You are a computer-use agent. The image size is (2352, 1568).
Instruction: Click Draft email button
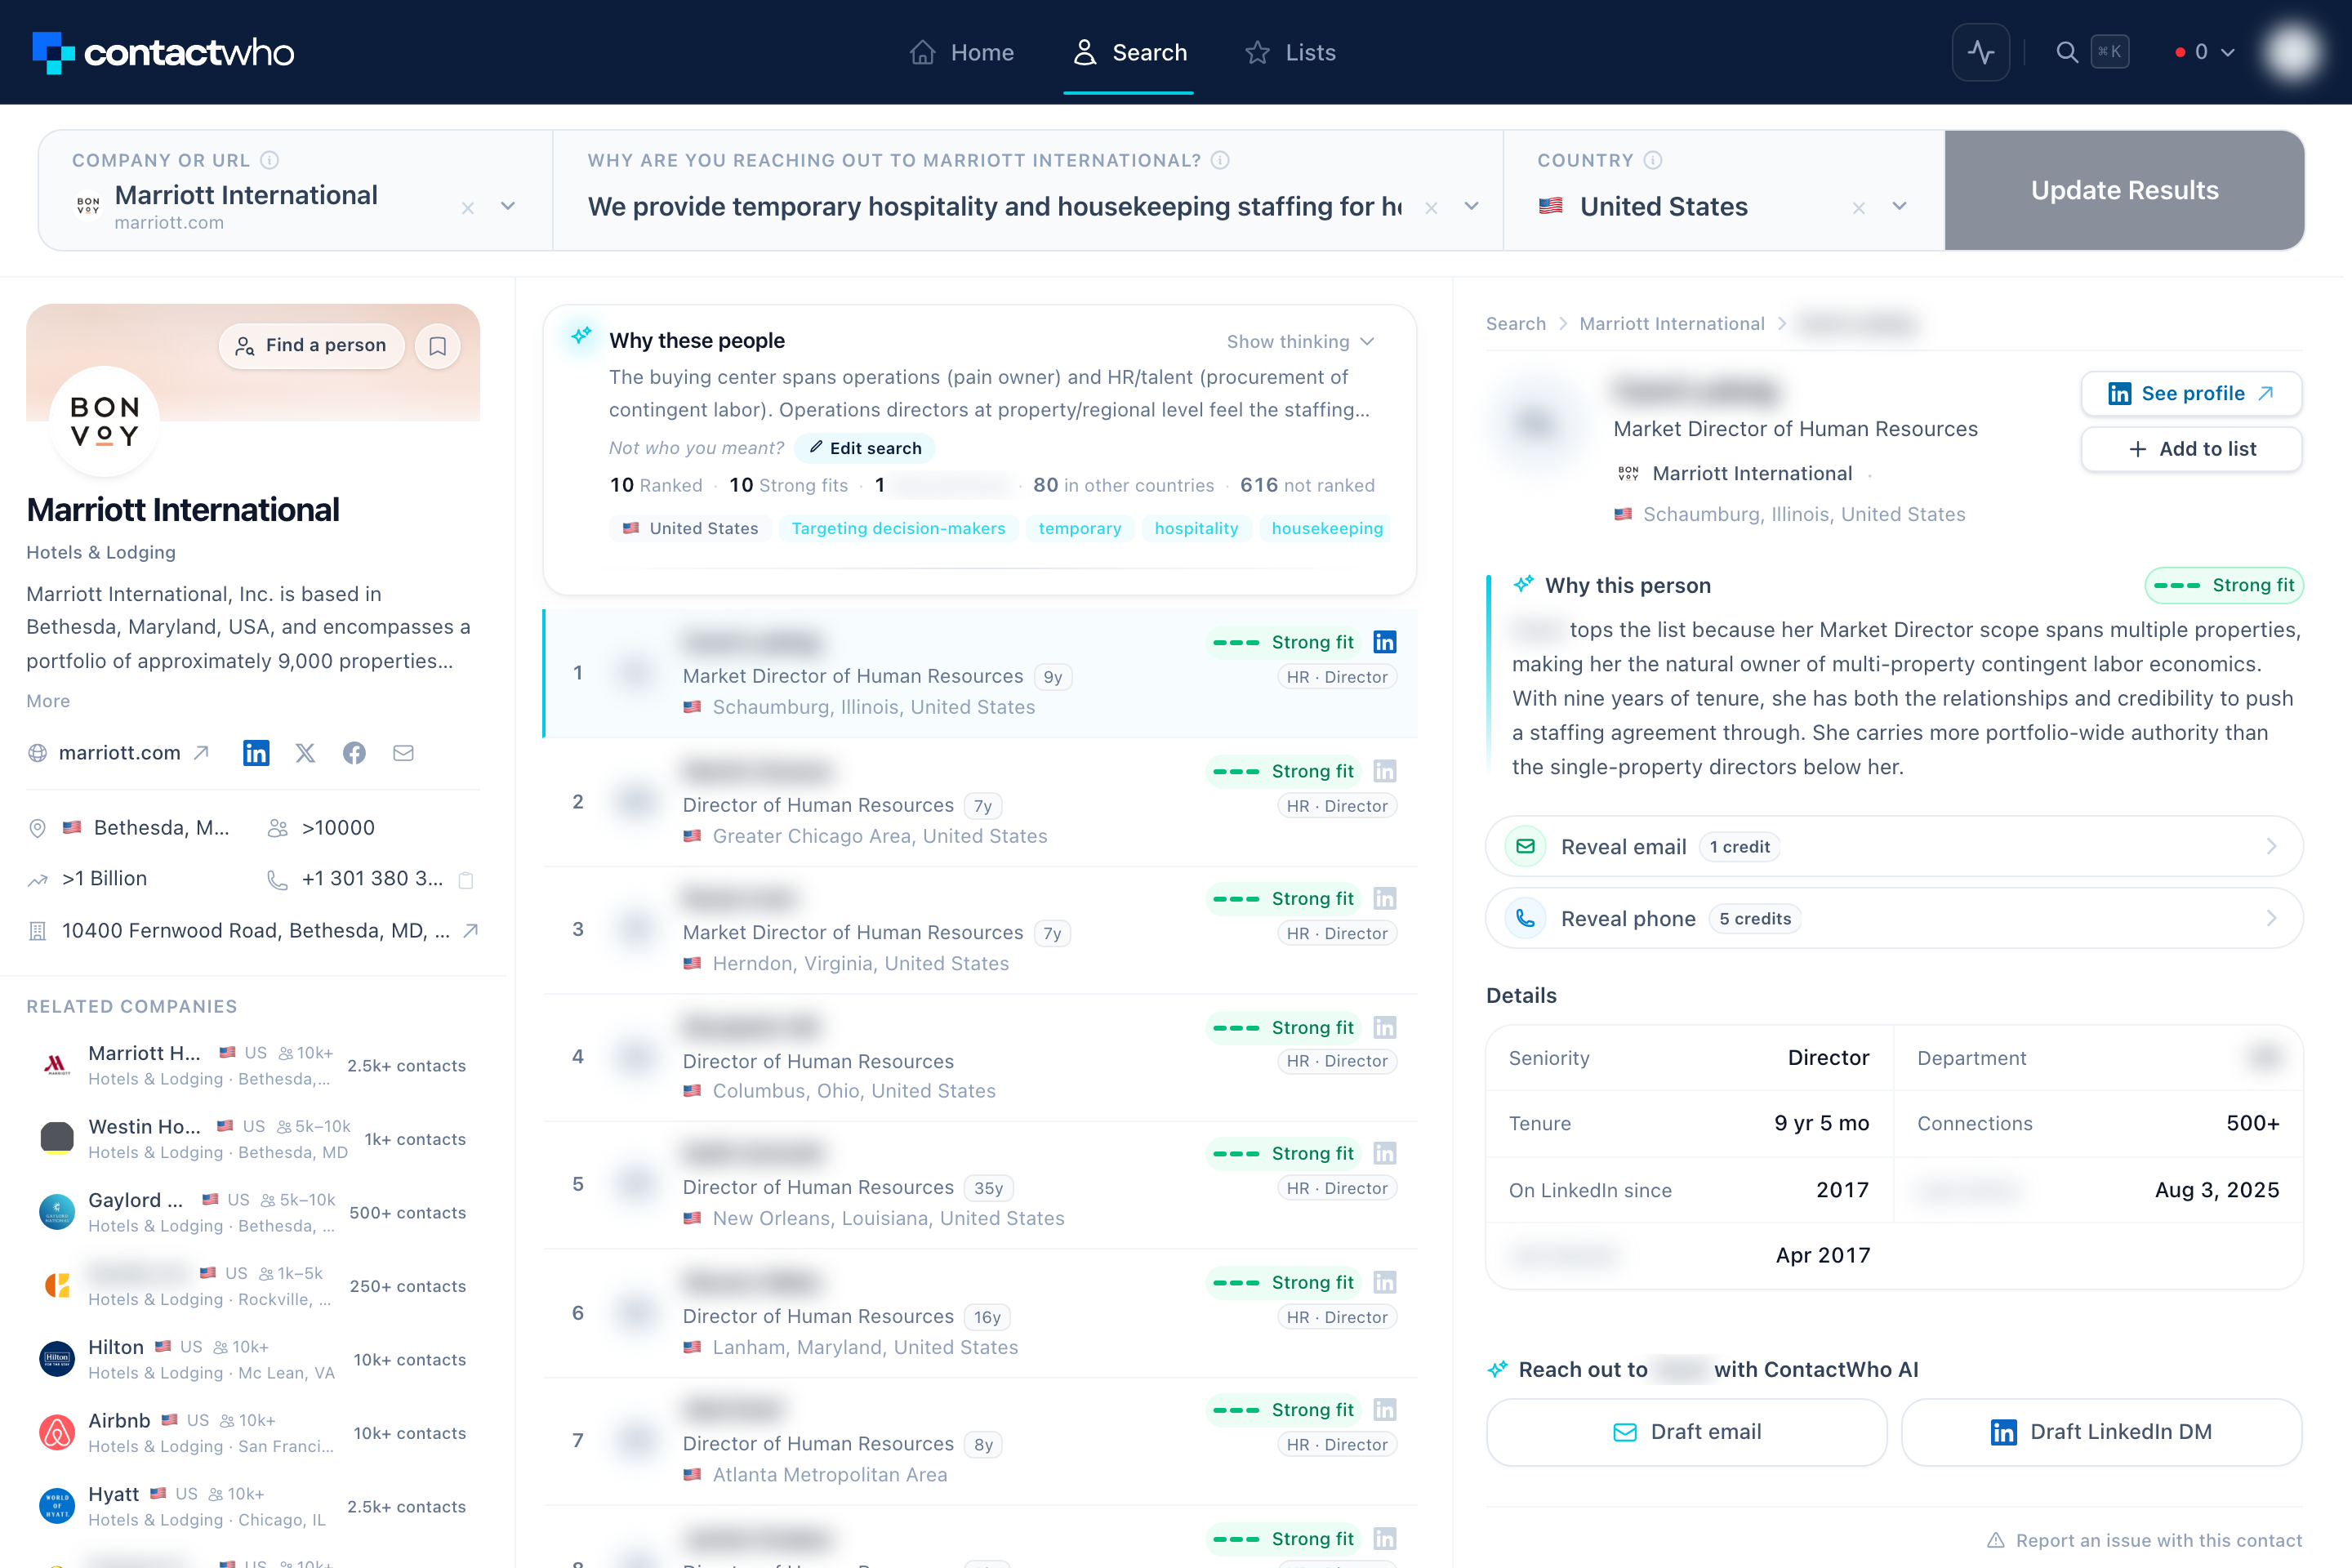[x=1687, y=1432]
